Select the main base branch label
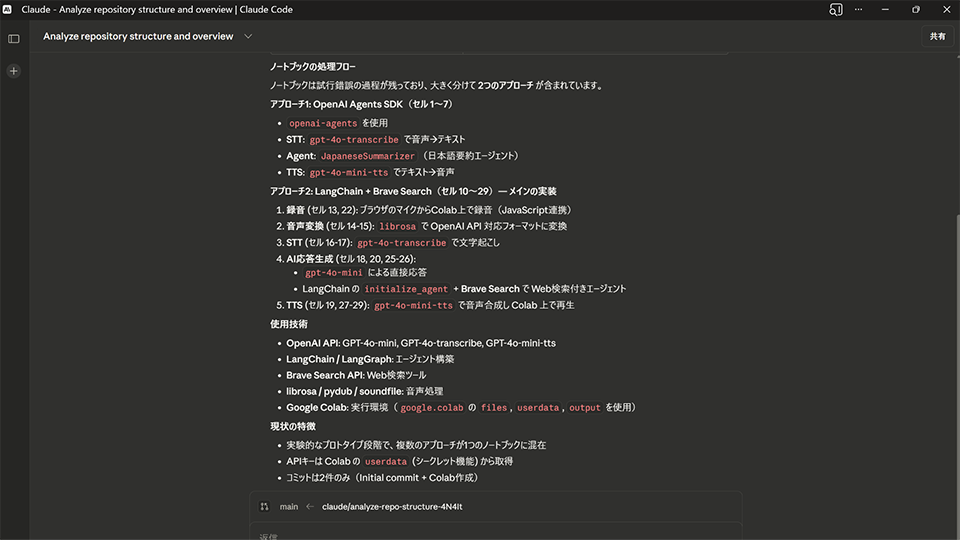Image resolution: width=960 pixels, height=540 pixels. (289, 506)
